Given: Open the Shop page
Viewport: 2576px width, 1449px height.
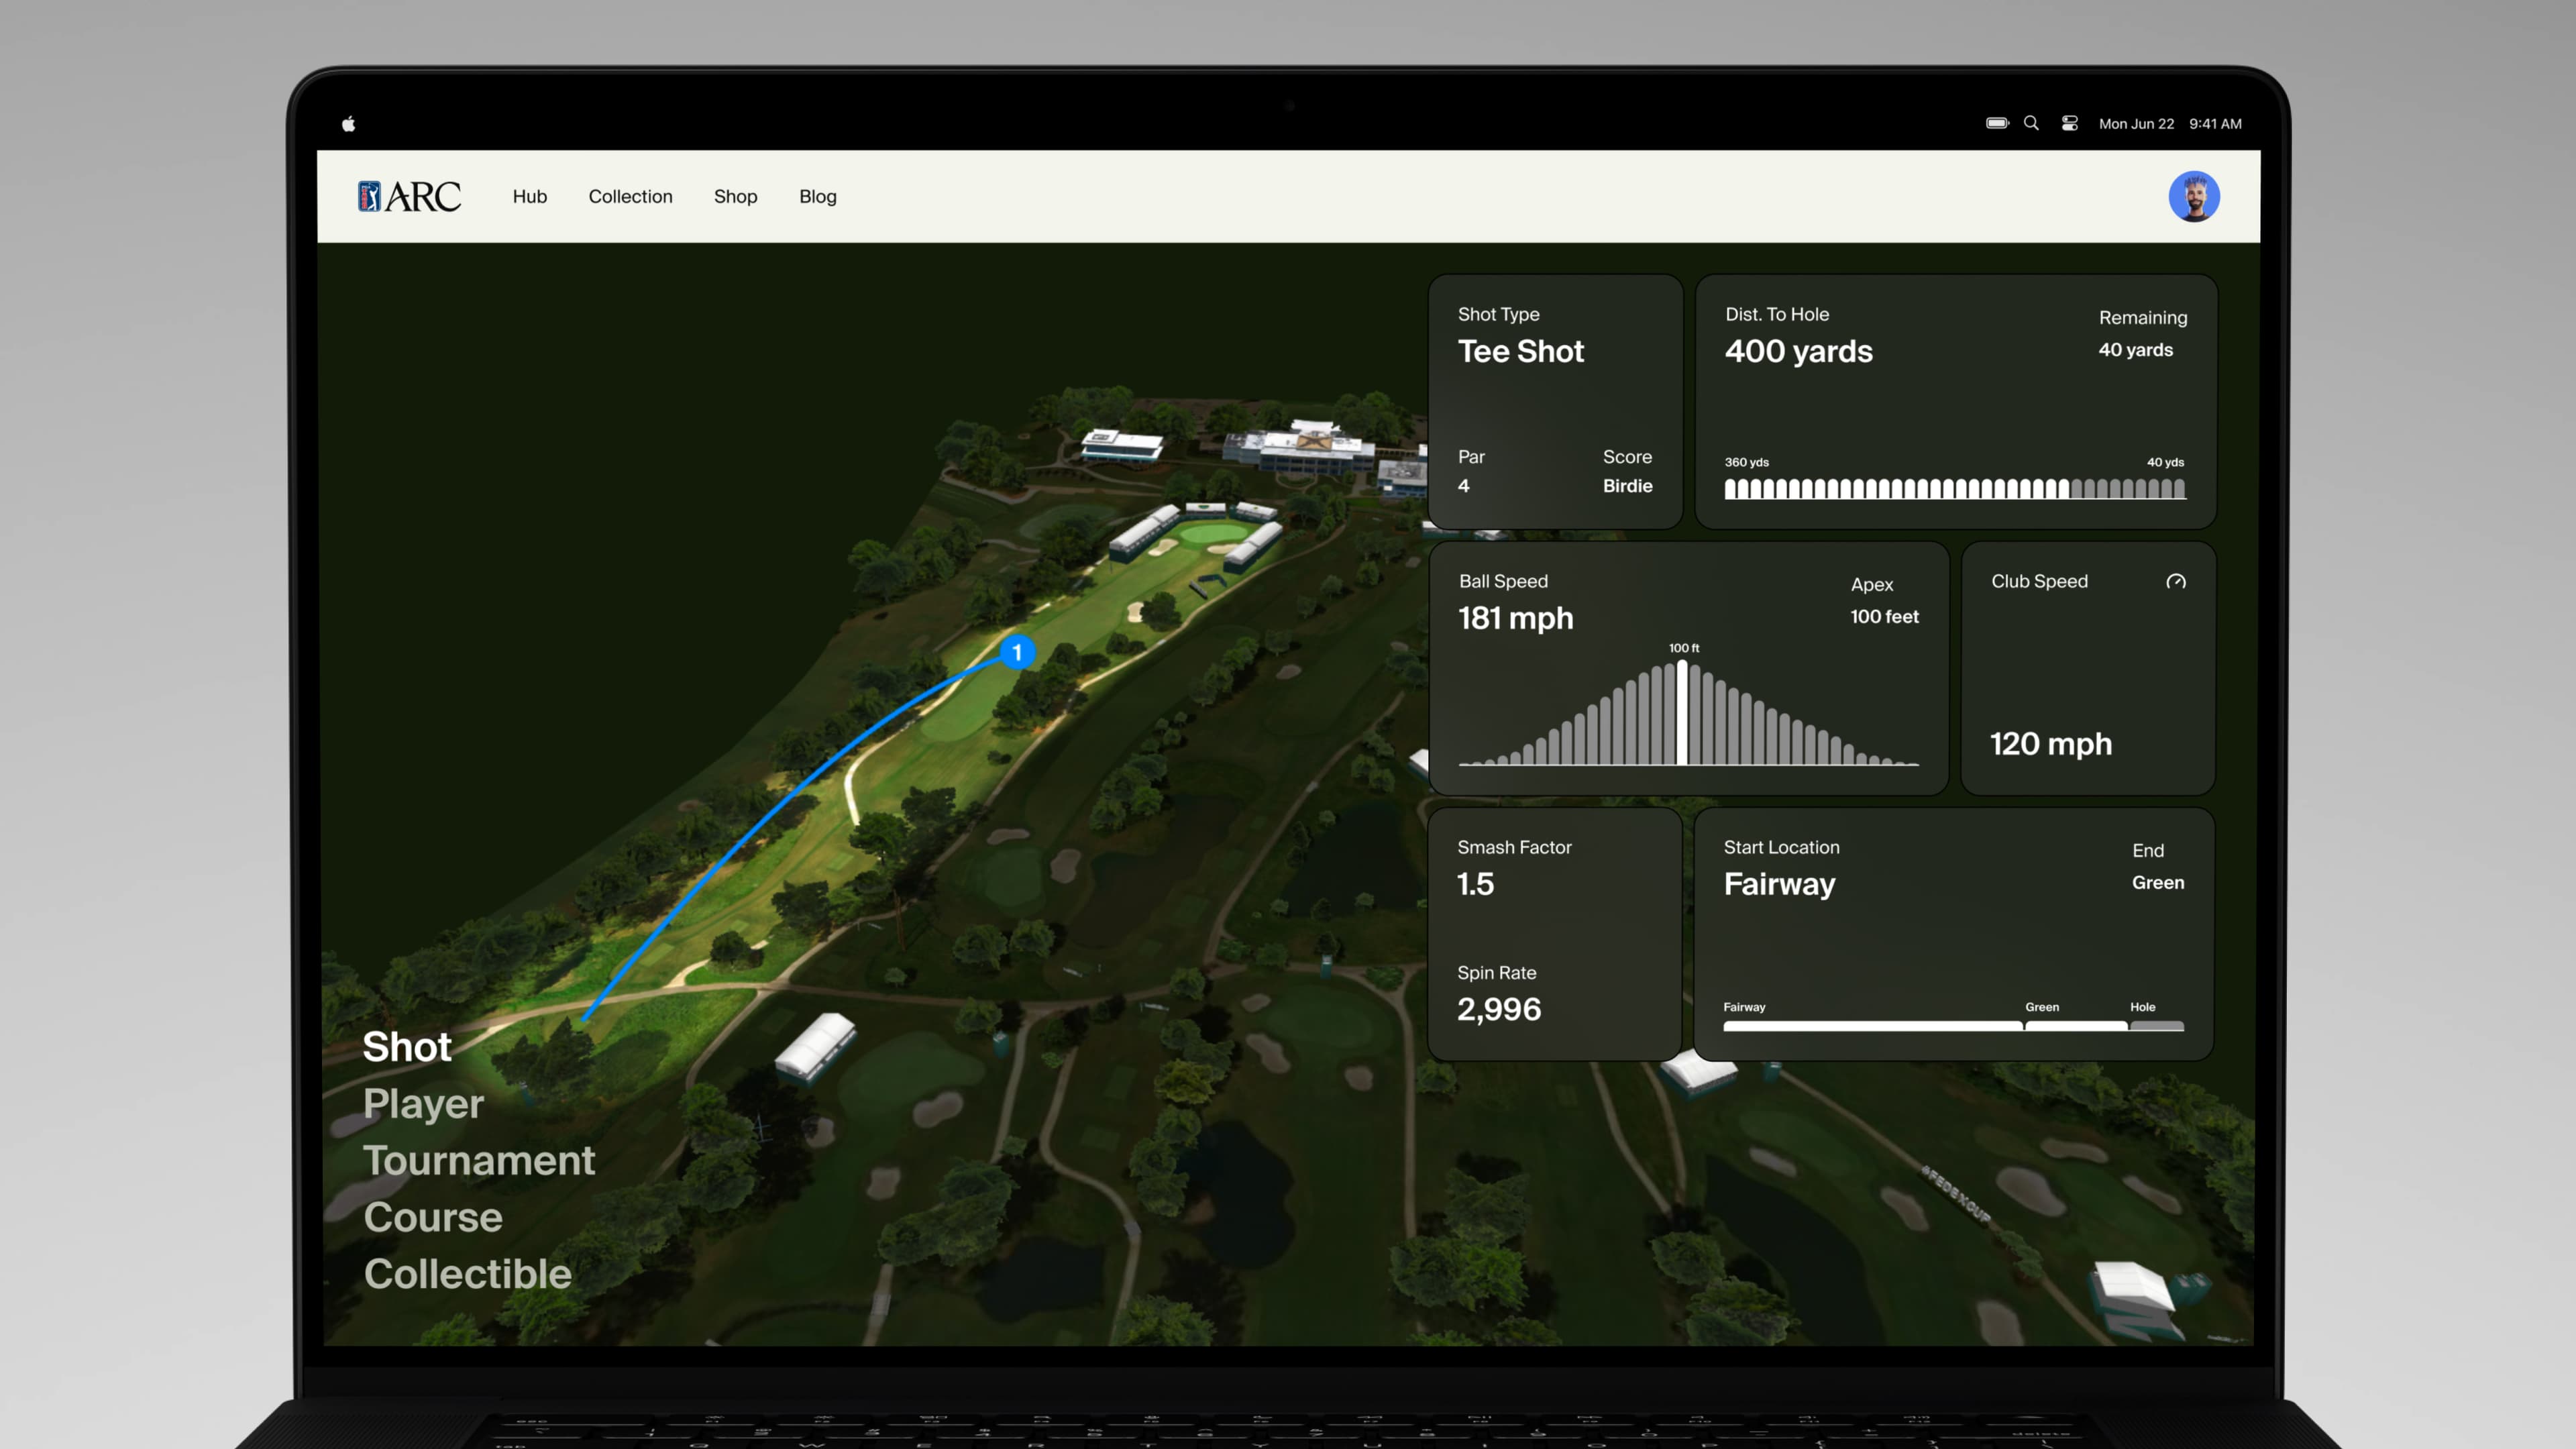Looking at the screenshot, I should 735,196.
